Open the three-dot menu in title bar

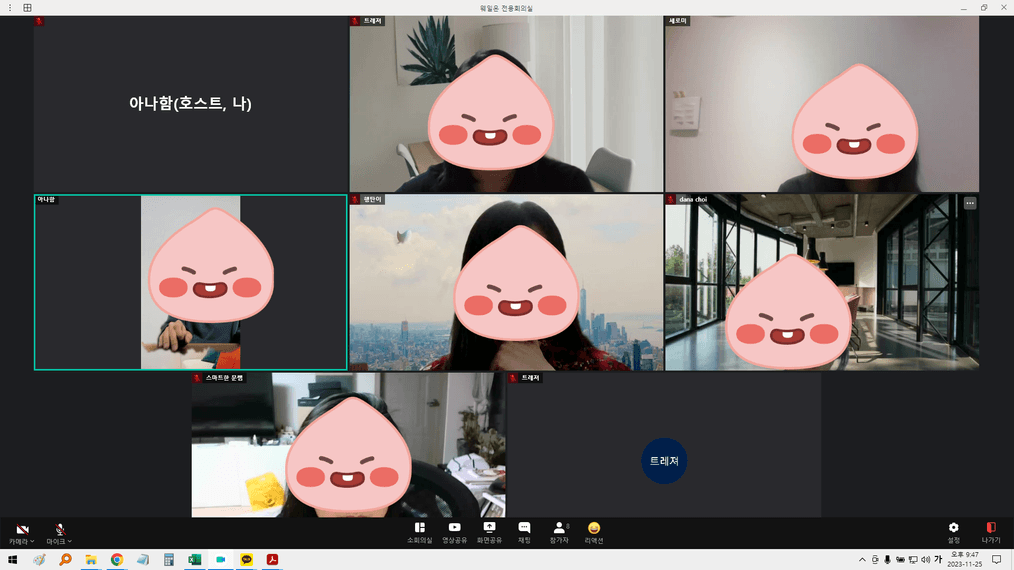coord(10,8)
